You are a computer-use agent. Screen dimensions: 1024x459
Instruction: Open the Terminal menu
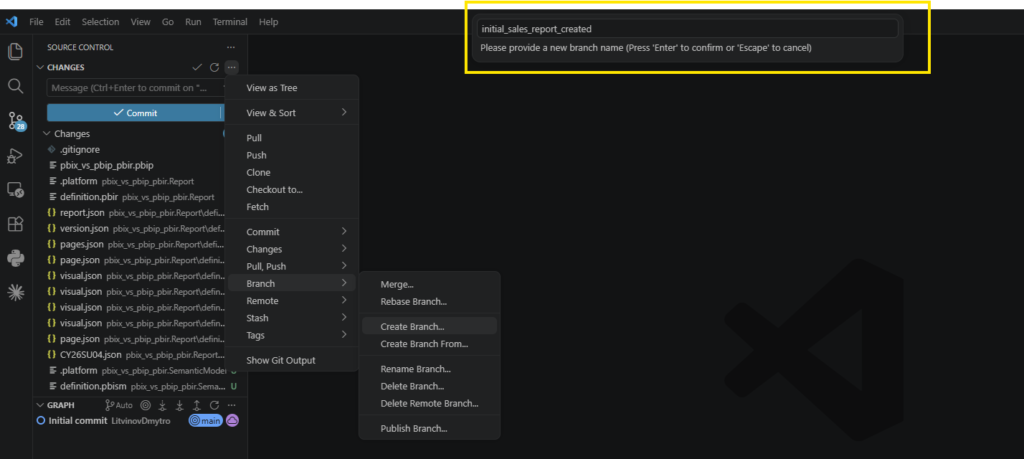tap(230, 22)
